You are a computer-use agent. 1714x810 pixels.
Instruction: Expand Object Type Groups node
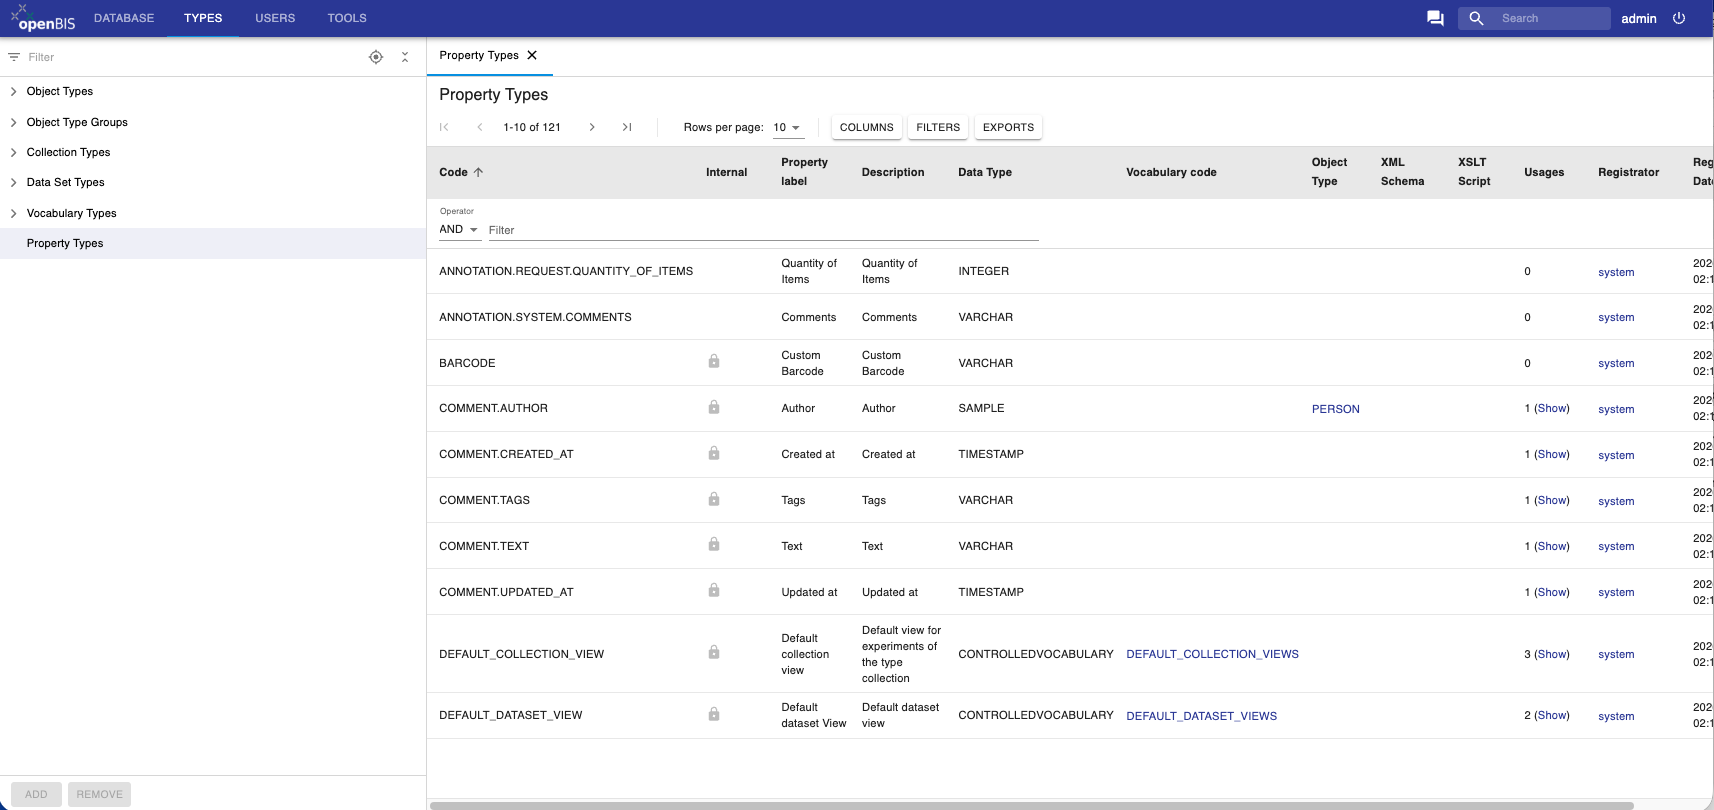point(13,122)
